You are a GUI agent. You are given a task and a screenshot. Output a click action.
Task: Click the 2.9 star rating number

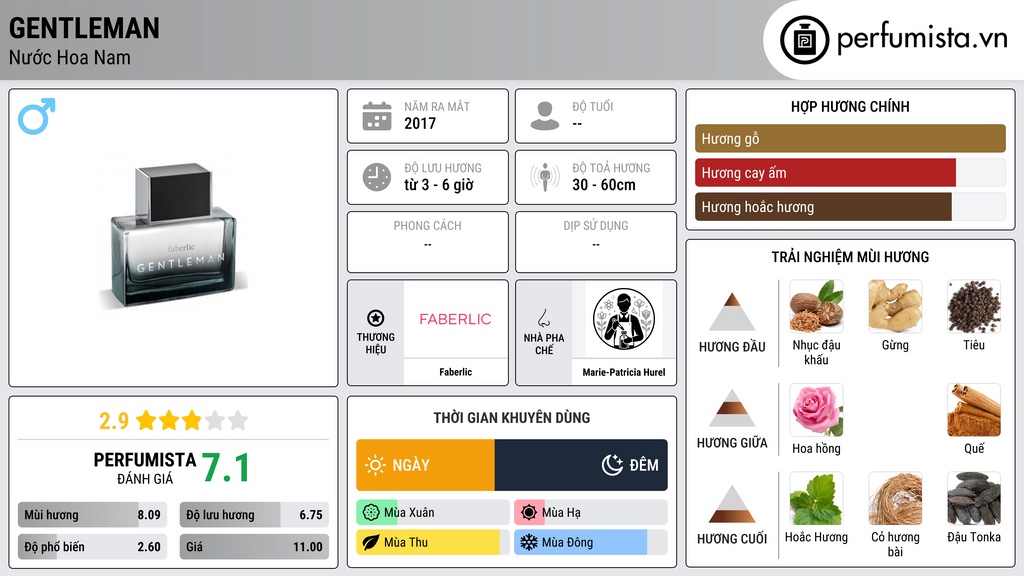click(x=114, y=421)
